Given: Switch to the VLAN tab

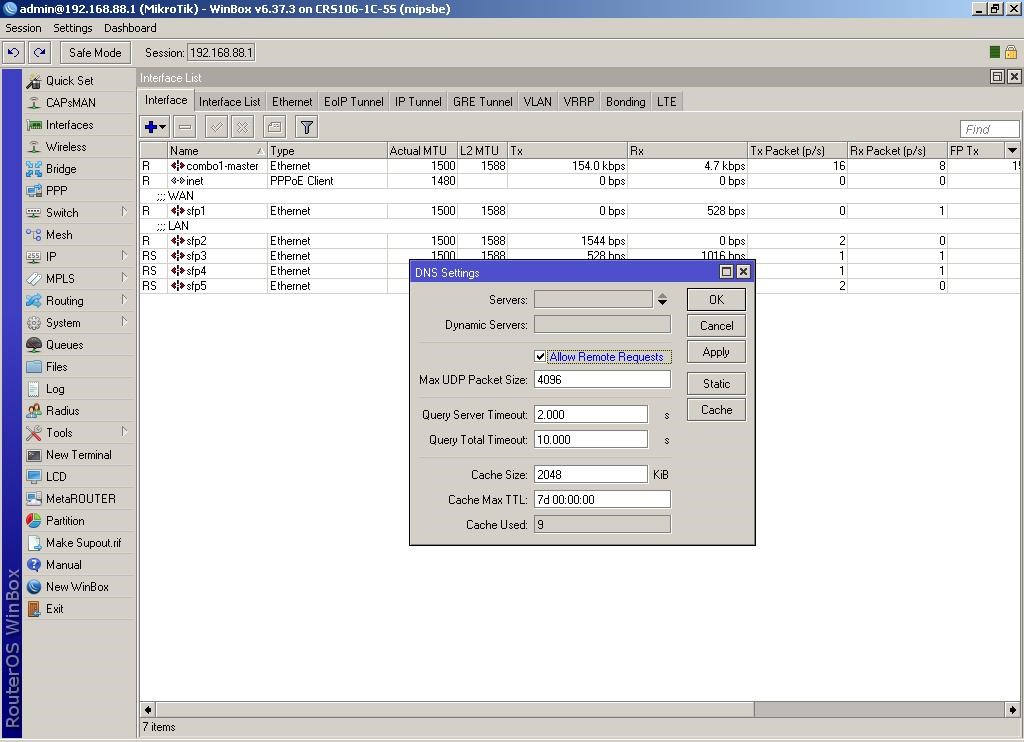Looking at the screenshot, I should (x=537, y=101).
